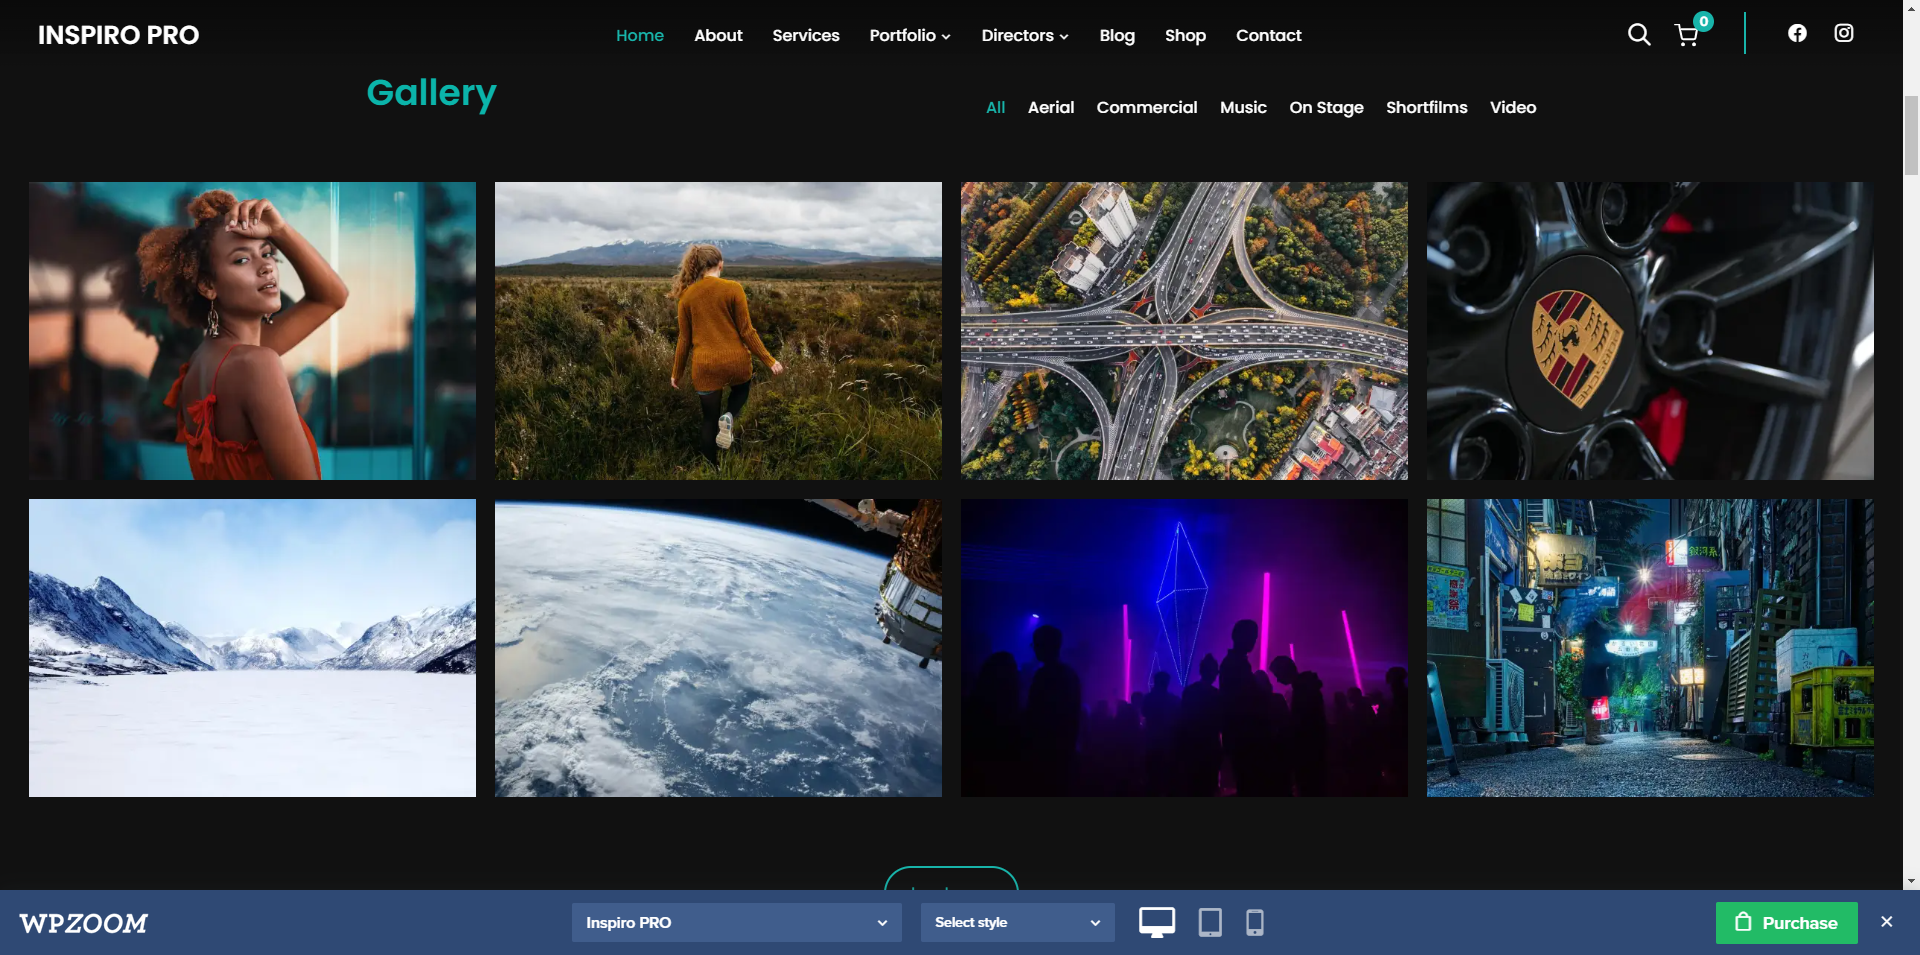This screenshot has height=955, width=1920.
Task: Filter gallery by Video
Action: [x=1513, y=107]
